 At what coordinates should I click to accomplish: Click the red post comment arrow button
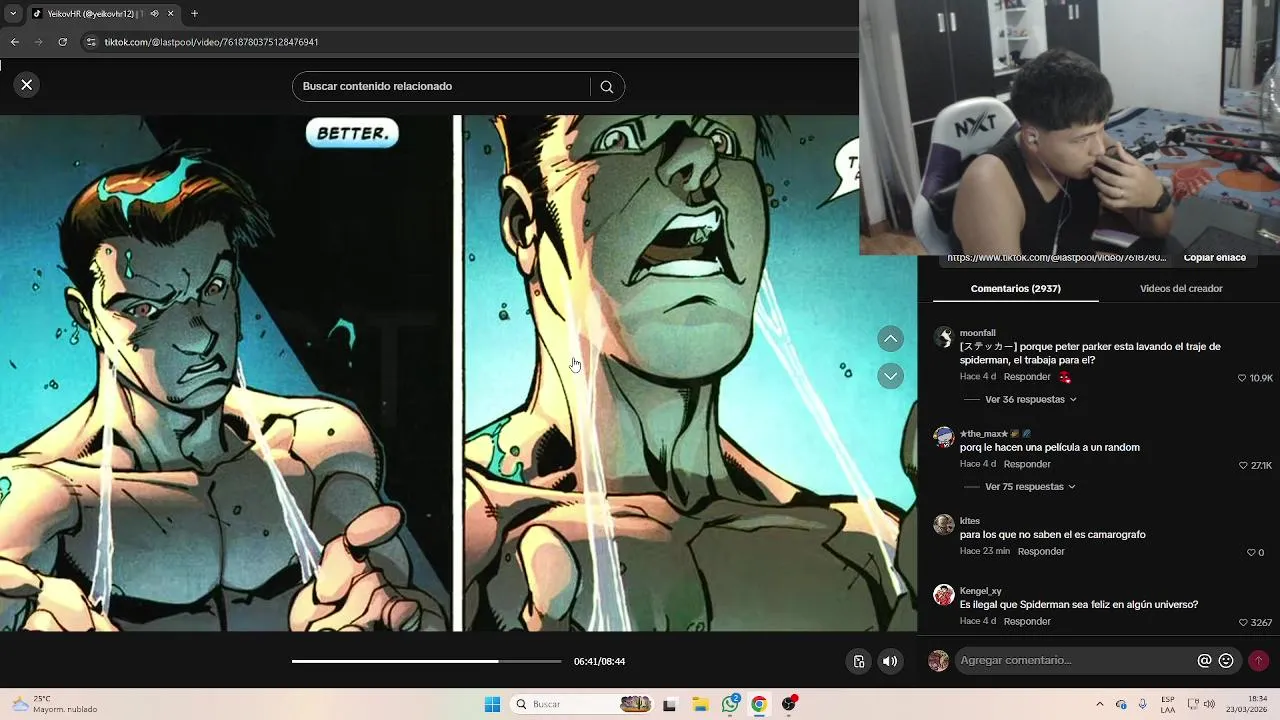[1259, 661]
